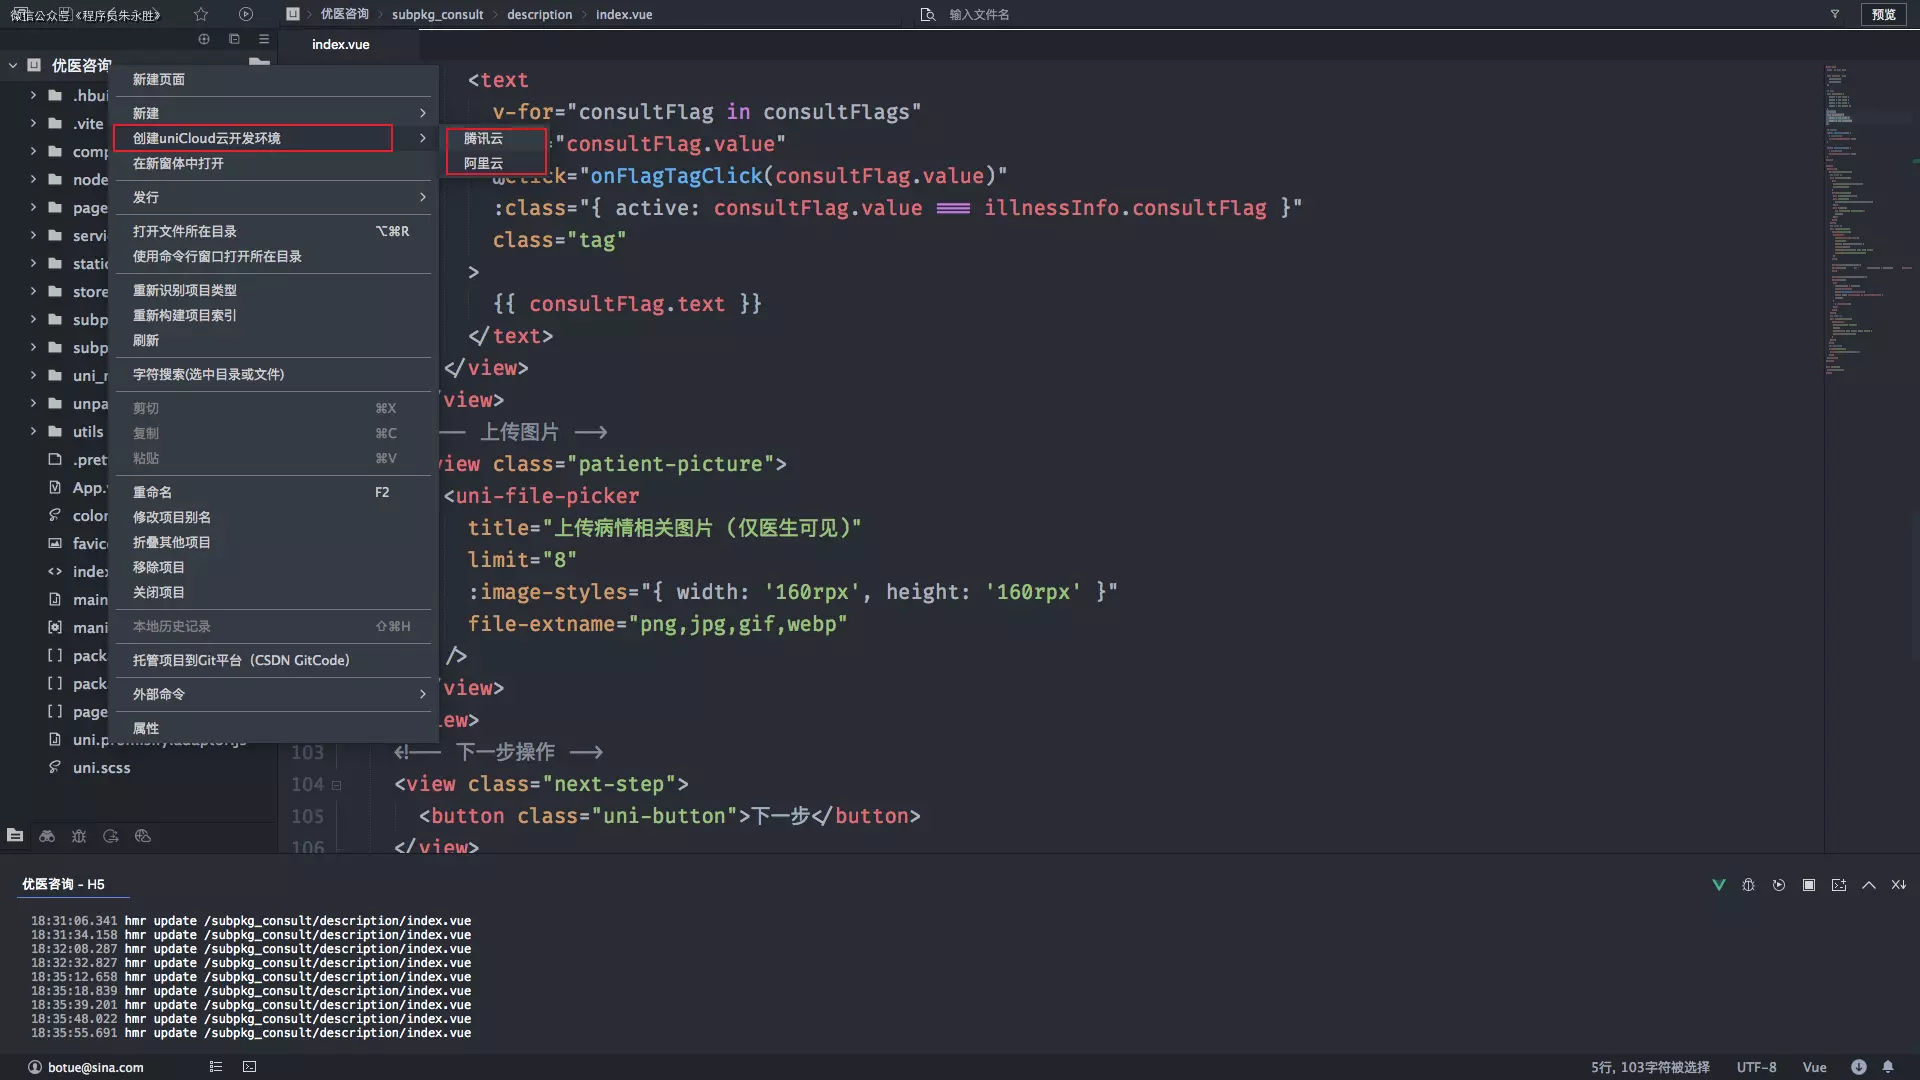Click the outline list icon in status bar
Image resolution: width=1920 pixels, height=1080 pixels.
click(216, 1067)
